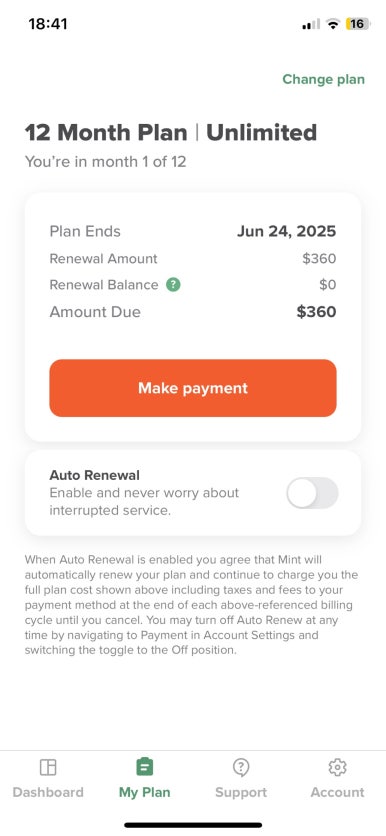The width and height of the screenshot is (386, 836).
Task: Open the Dashboard icon in bottom navigation
Action: tap(48, 767)
